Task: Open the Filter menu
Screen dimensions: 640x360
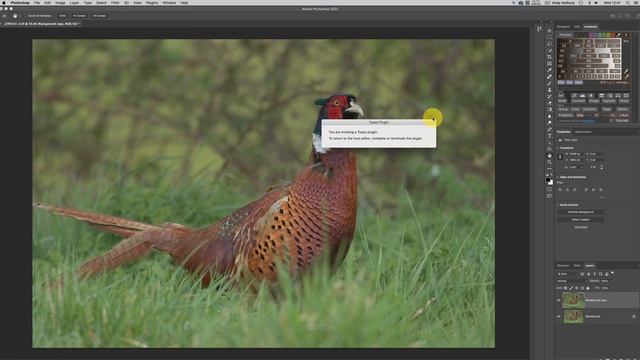Action: 116,2
